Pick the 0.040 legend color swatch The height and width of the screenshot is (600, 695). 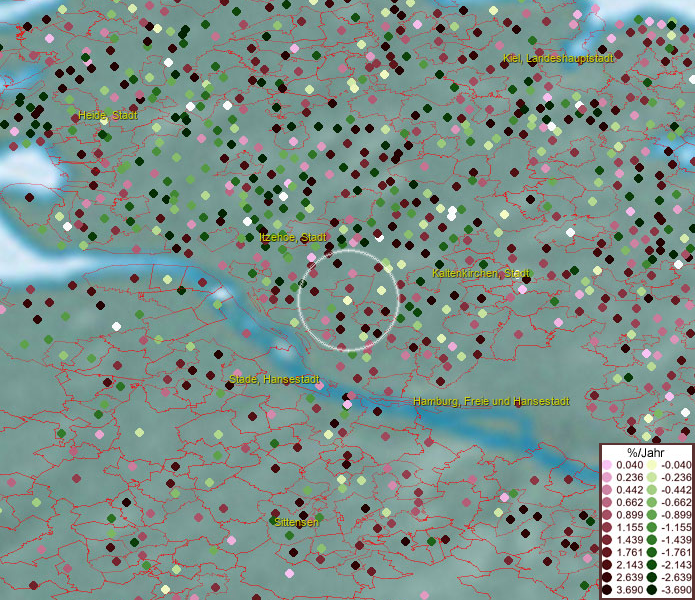607,465
